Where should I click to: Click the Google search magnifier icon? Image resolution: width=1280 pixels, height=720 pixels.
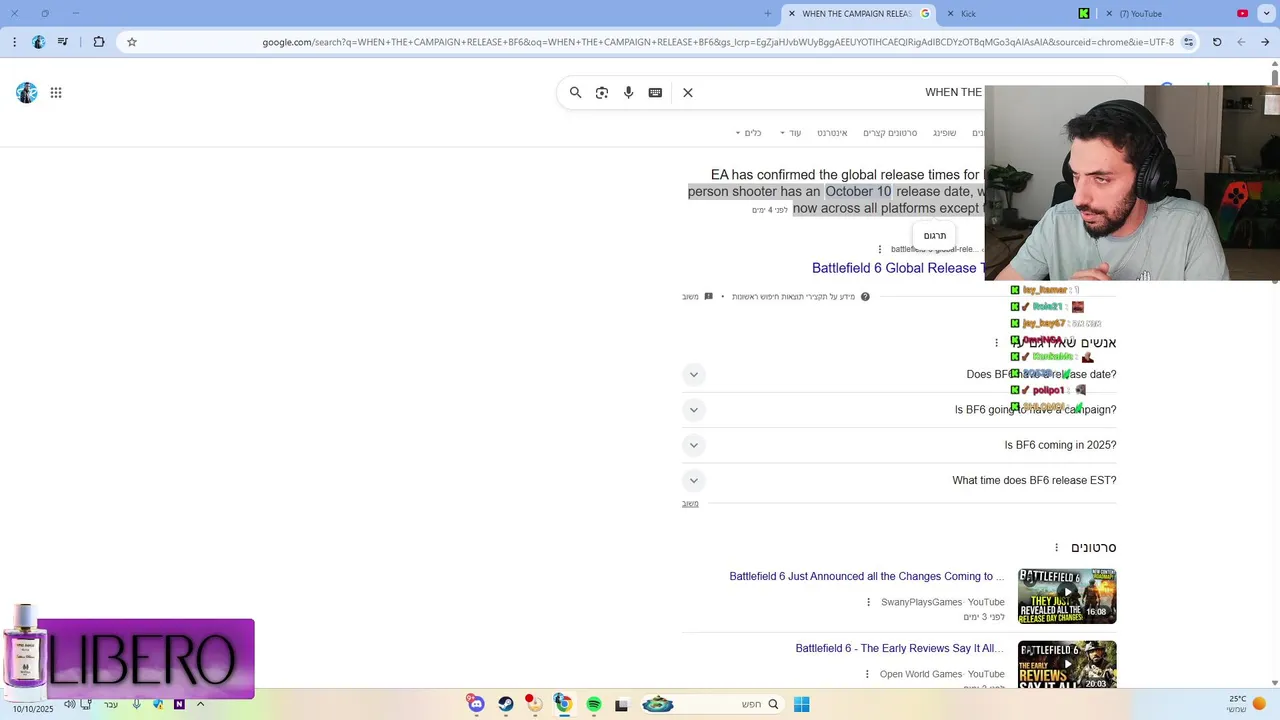tap(576, 93)
